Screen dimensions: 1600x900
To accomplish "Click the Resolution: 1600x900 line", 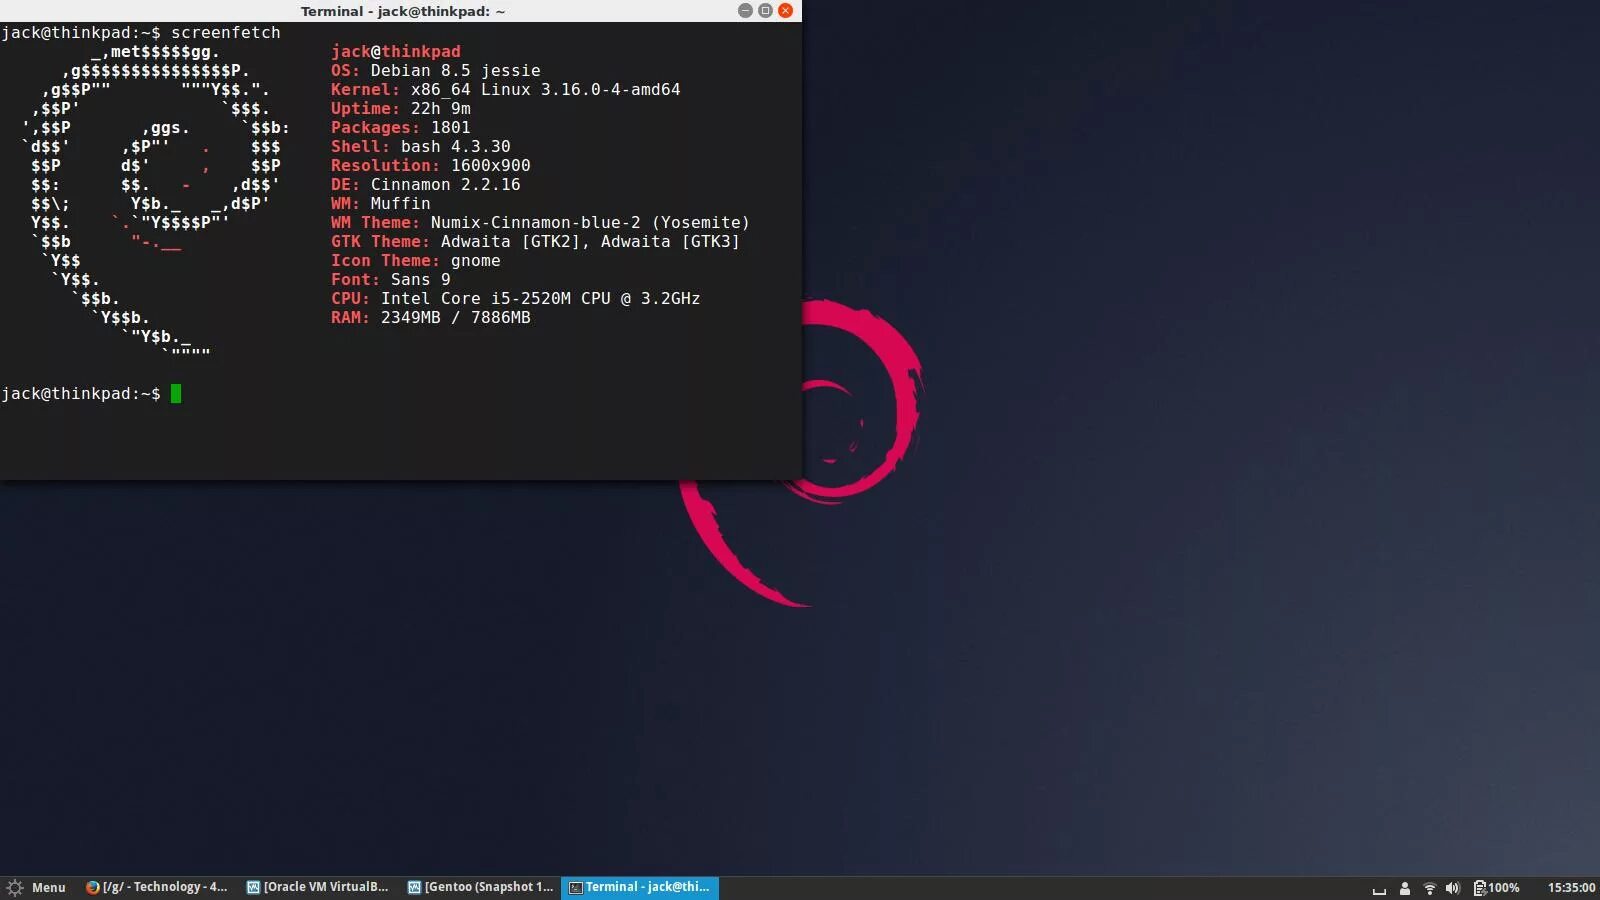I will (431, 165).
